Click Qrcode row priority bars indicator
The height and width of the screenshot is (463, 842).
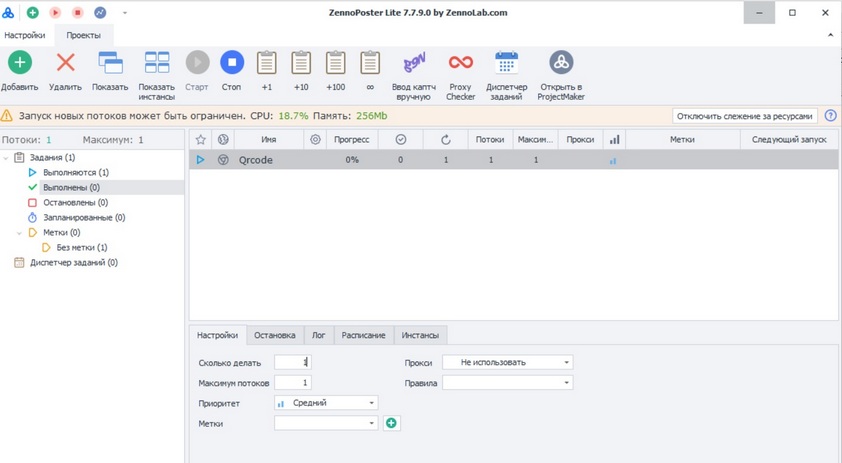613,161
